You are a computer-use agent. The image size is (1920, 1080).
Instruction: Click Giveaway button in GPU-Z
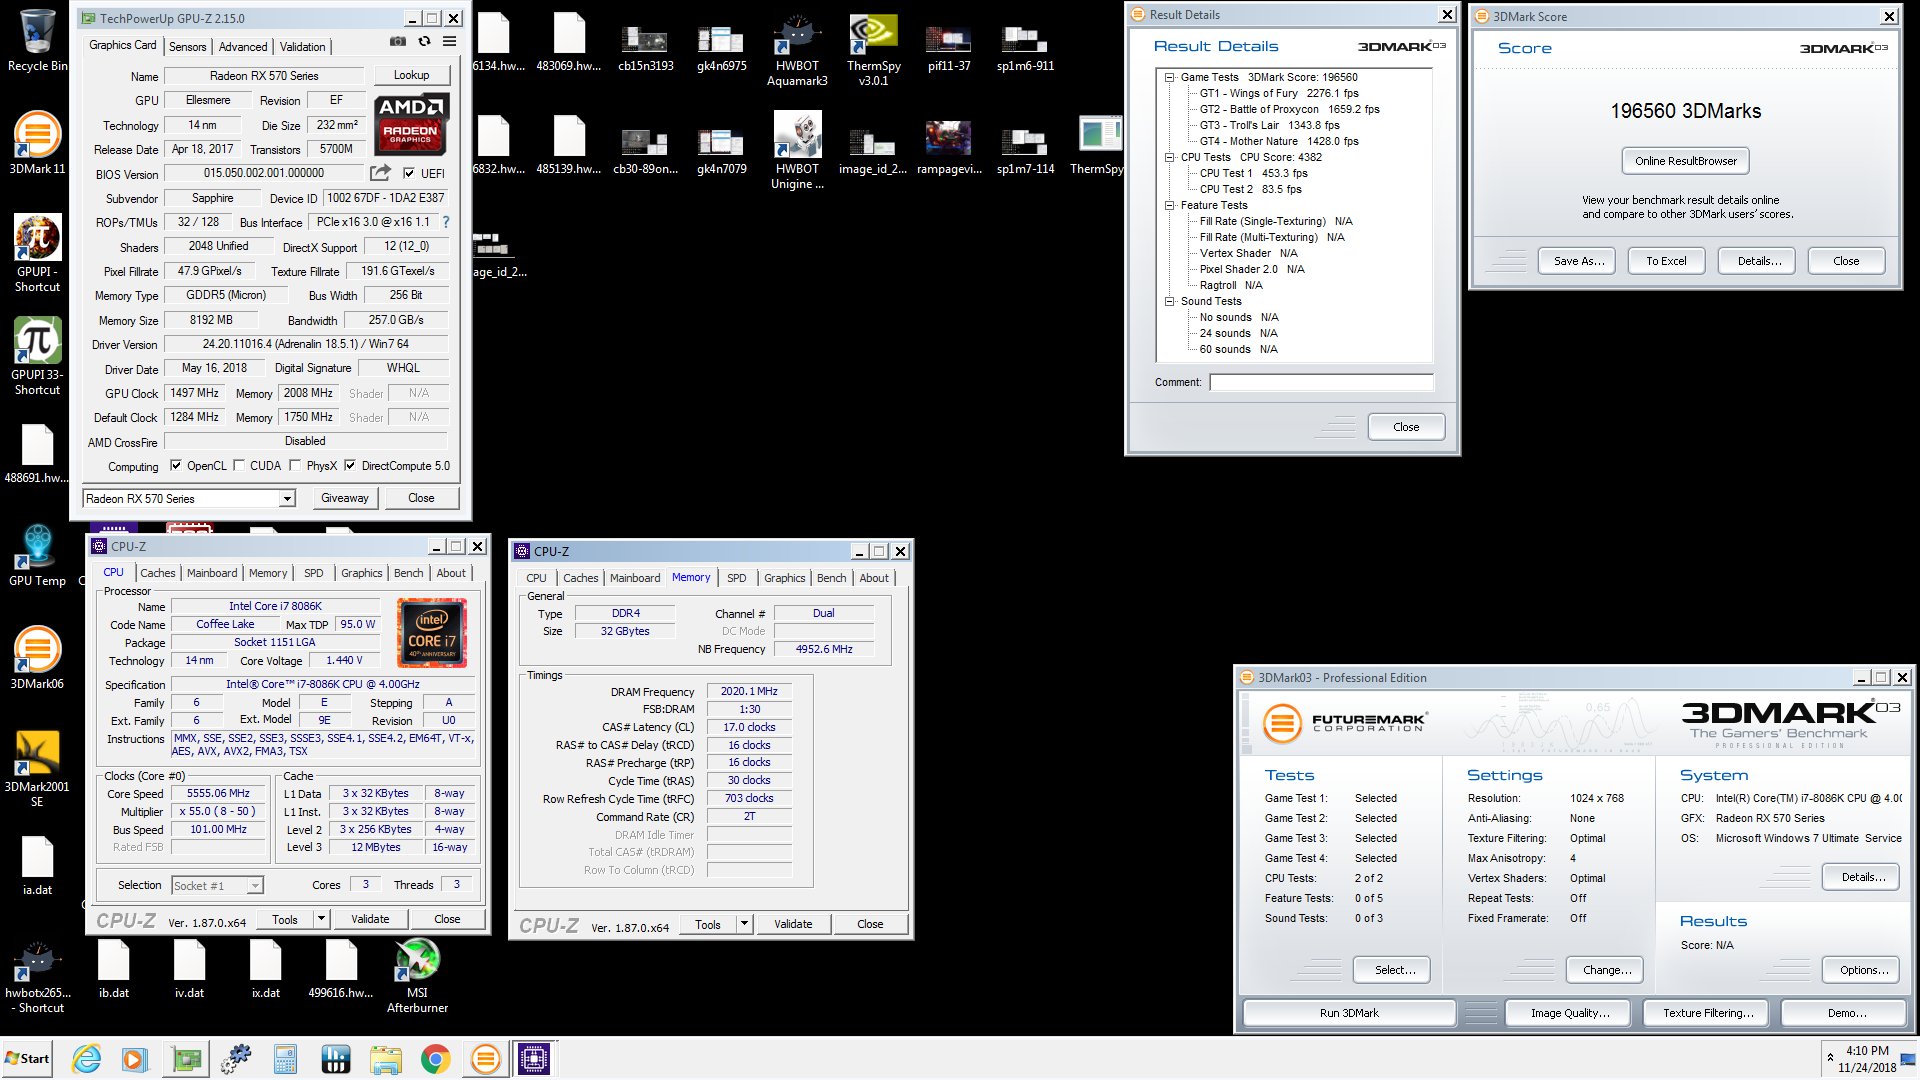(x=345, y=498)
